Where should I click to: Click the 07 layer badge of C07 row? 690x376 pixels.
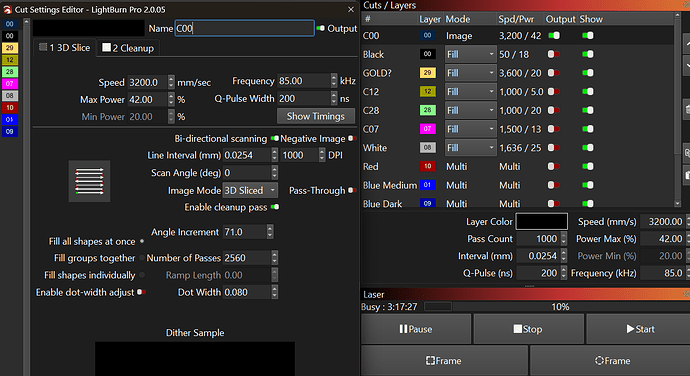tap(427, 129)
